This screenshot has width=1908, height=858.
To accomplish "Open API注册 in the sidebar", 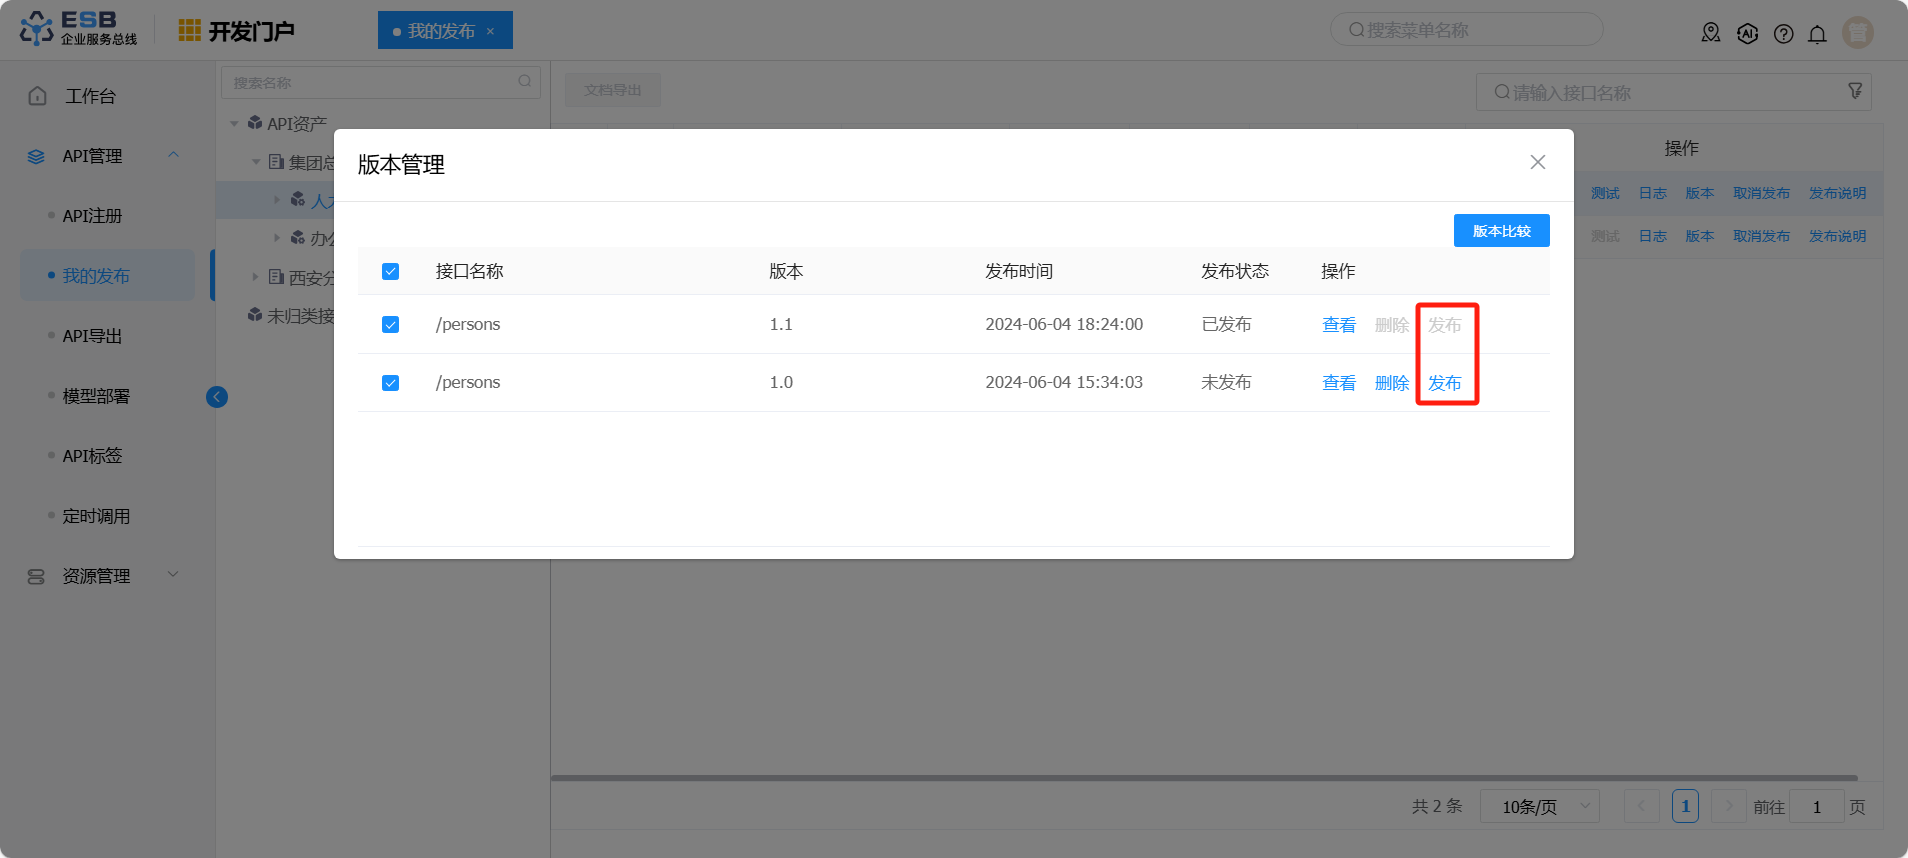I will pyautogui.click(x=92, y=216).
